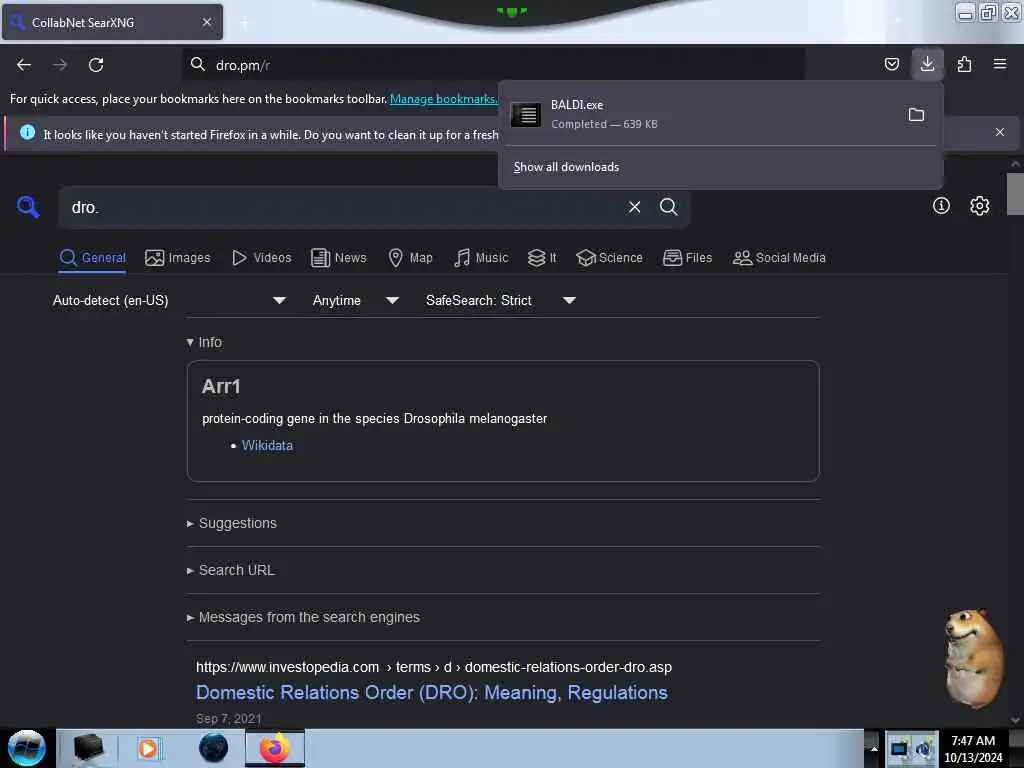Click the forward navigation arrow

[x=59, y=65]
